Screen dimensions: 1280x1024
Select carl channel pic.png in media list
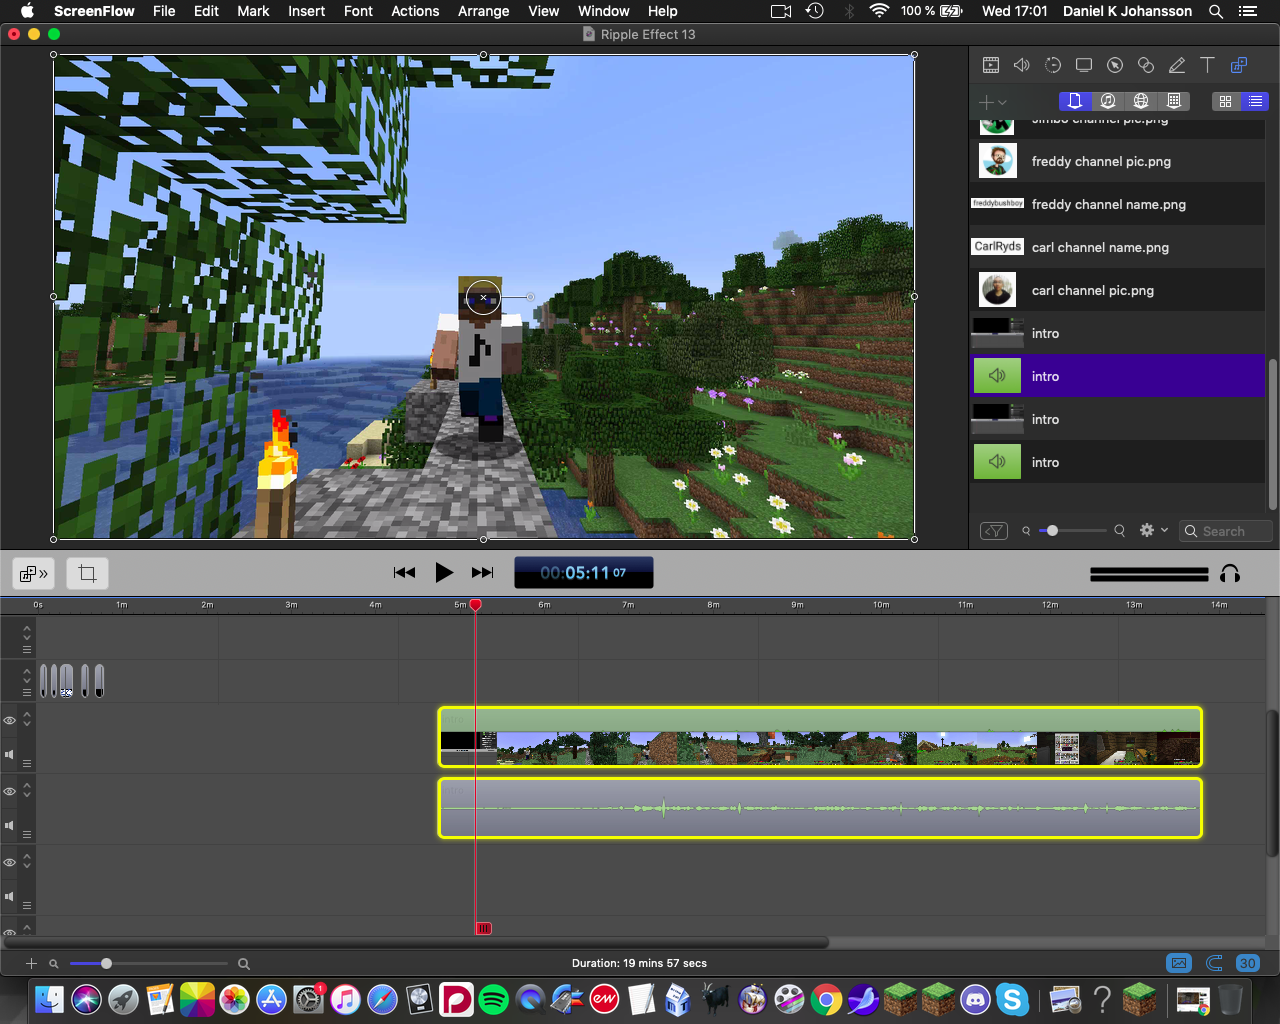tap(1118, 290)
